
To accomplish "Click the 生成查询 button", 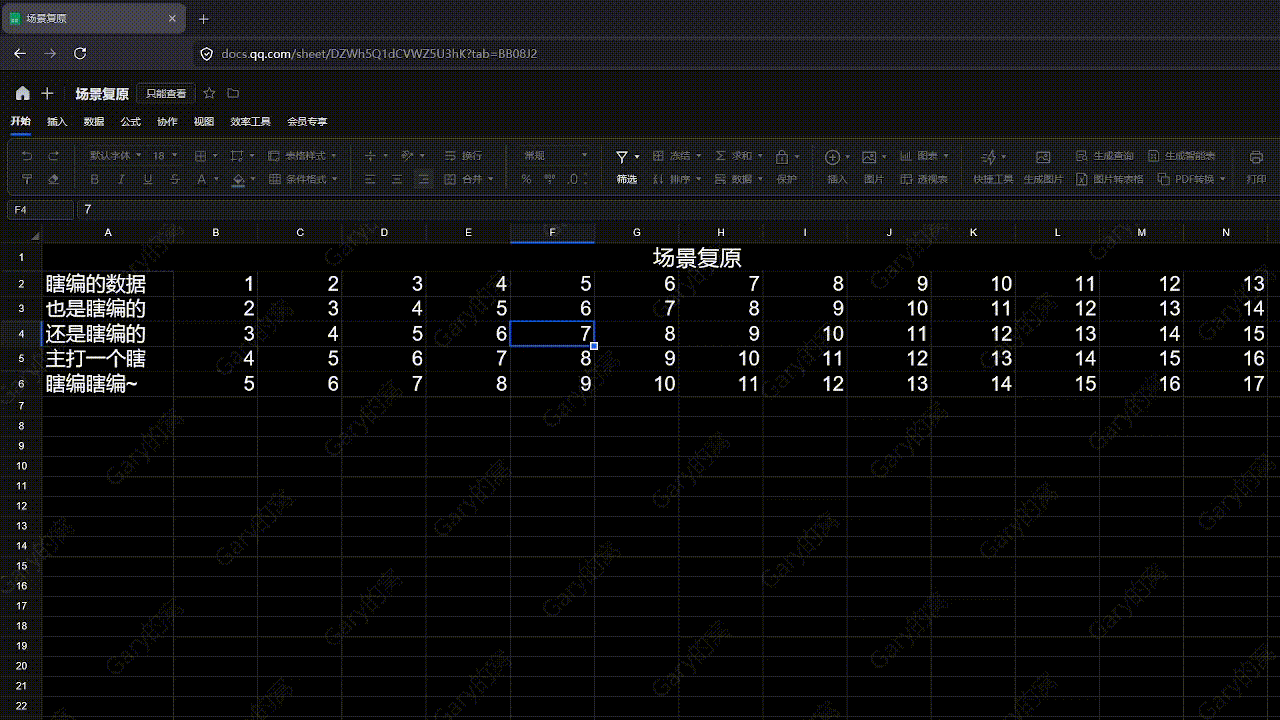I will click(1105, 156).
